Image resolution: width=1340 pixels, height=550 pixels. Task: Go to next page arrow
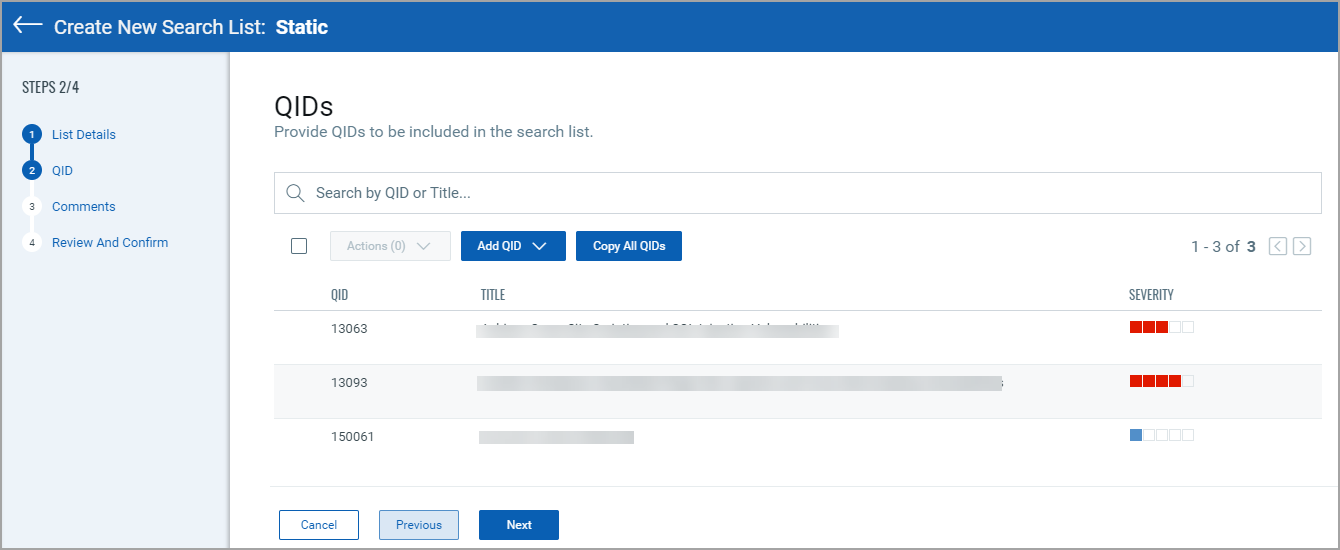(1302, 246)
